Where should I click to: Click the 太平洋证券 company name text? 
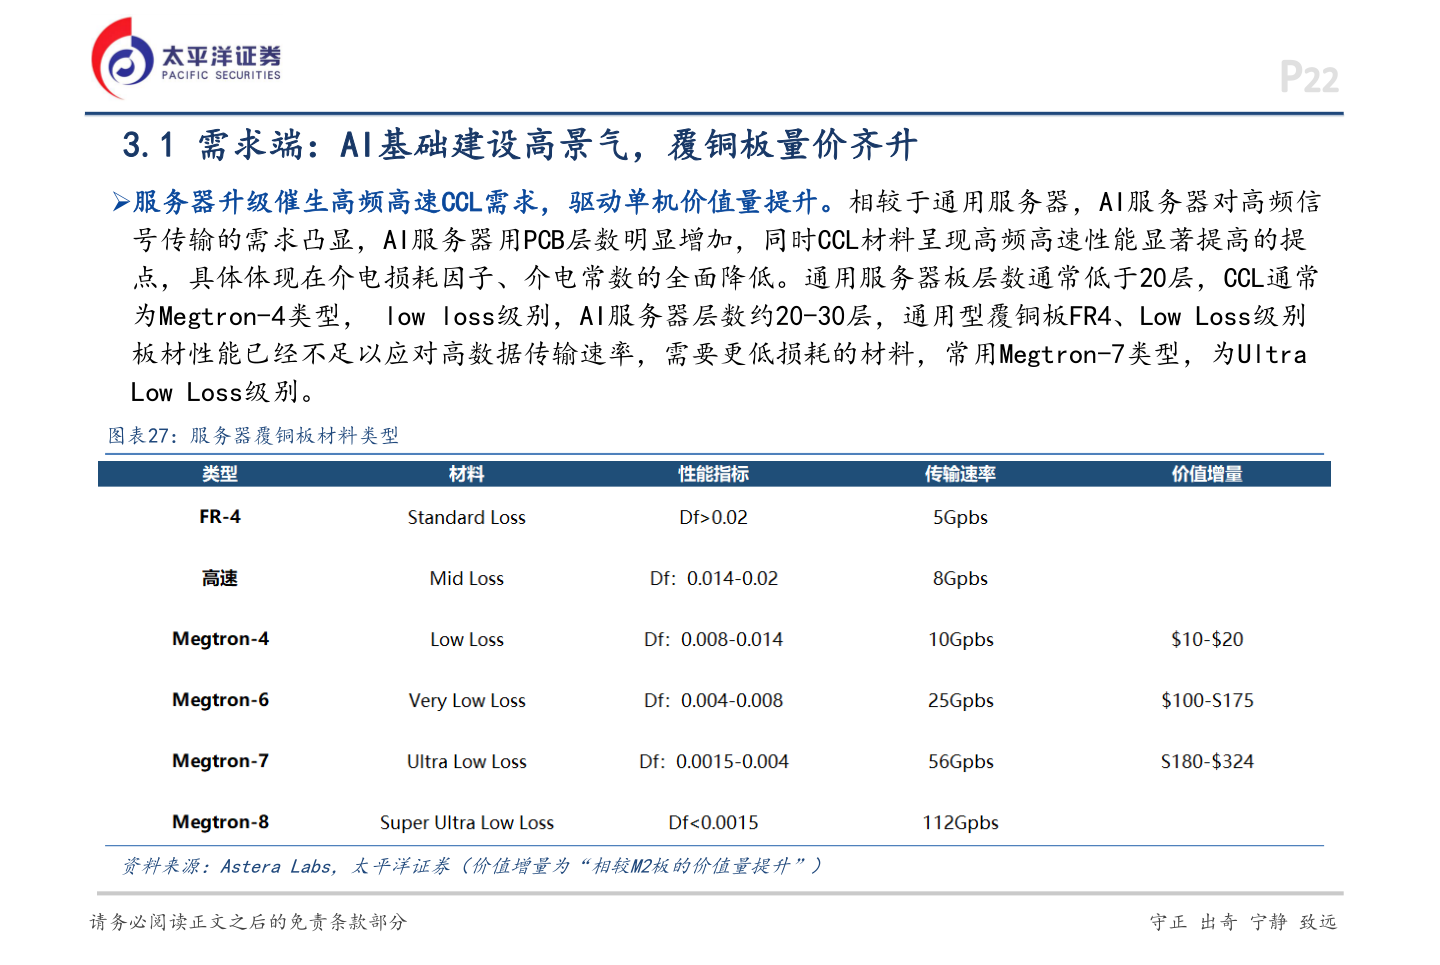point(221,55)
